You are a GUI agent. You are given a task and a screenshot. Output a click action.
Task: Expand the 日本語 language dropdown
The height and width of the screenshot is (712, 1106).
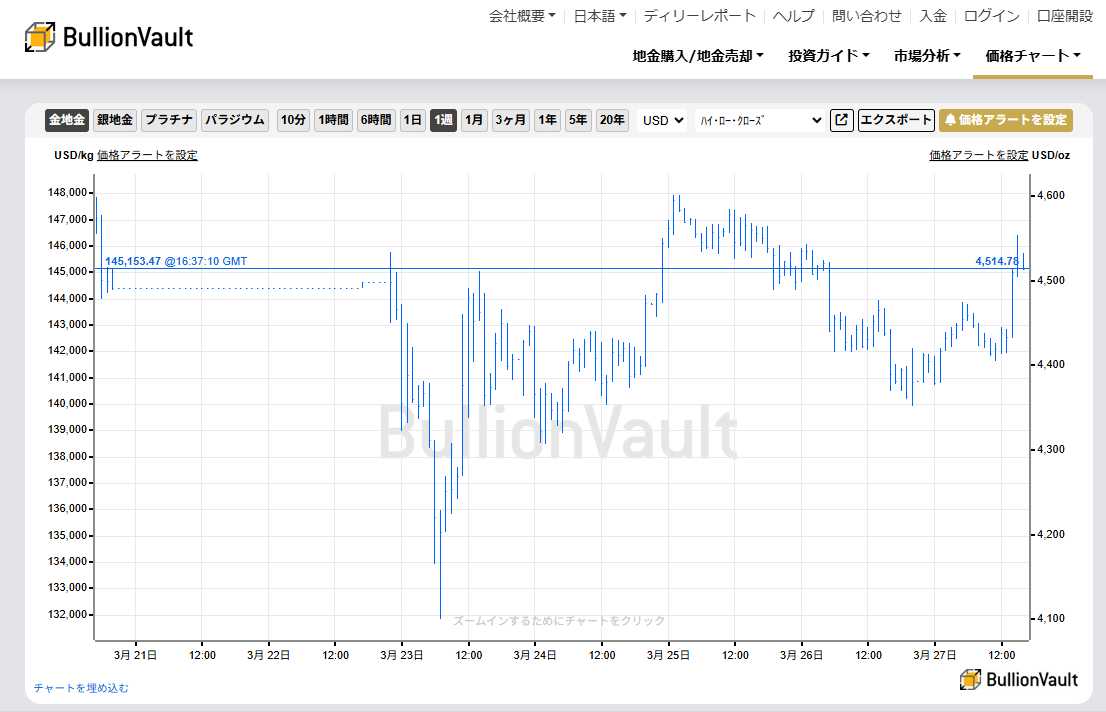tap(597, 16)
